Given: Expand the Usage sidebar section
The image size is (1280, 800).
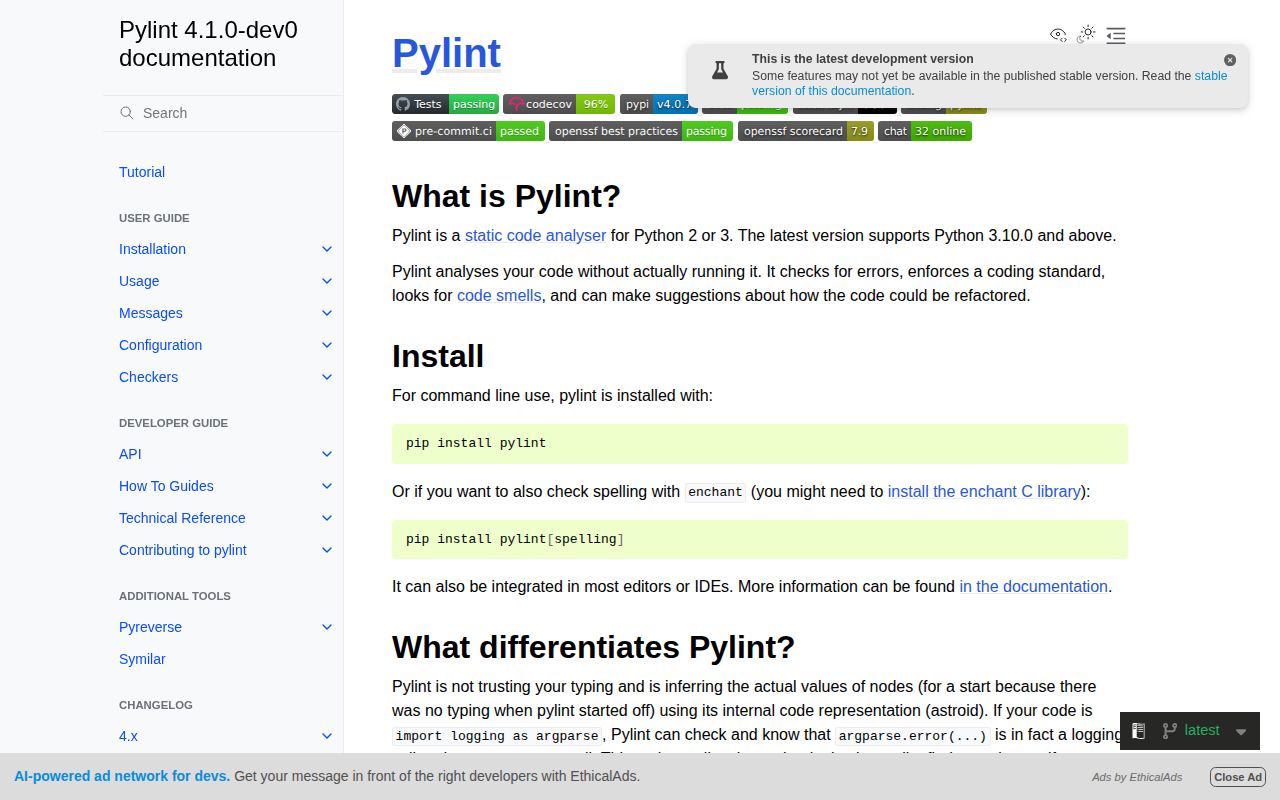Looking at the screenshot, I should [327, 281].
